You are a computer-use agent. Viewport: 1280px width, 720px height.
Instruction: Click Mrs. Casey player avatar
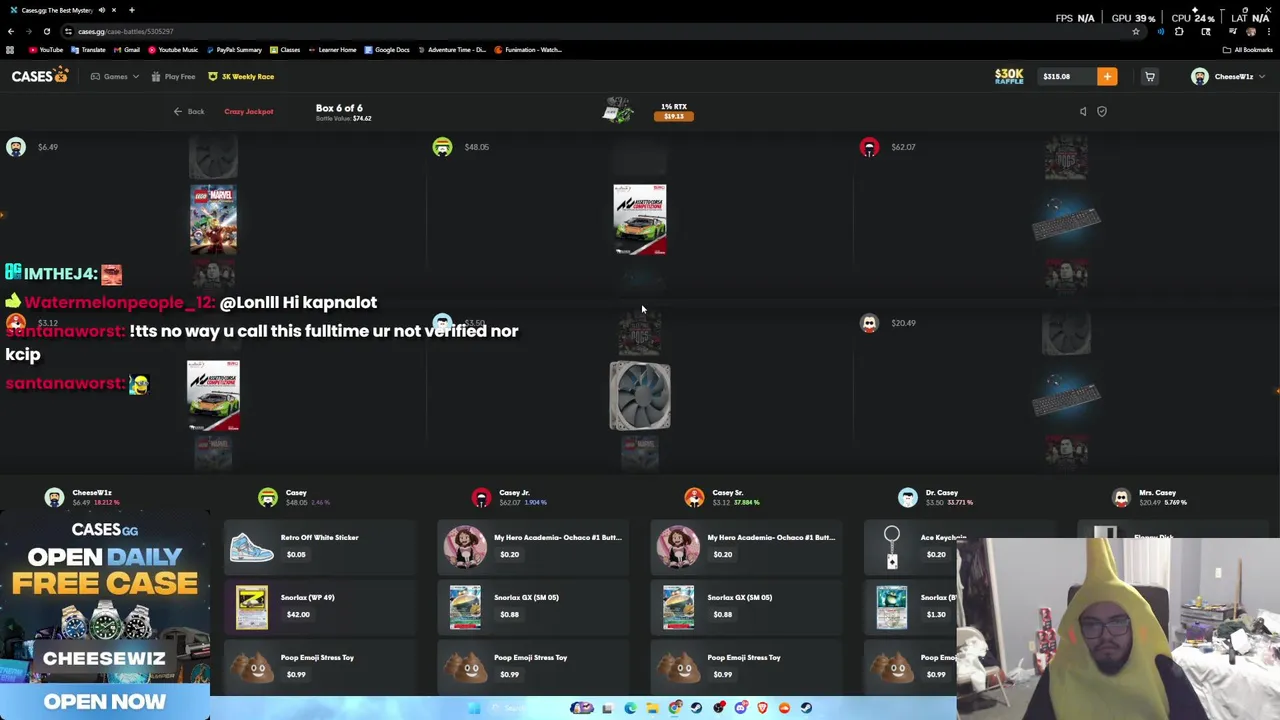(x=1121, y=497)
